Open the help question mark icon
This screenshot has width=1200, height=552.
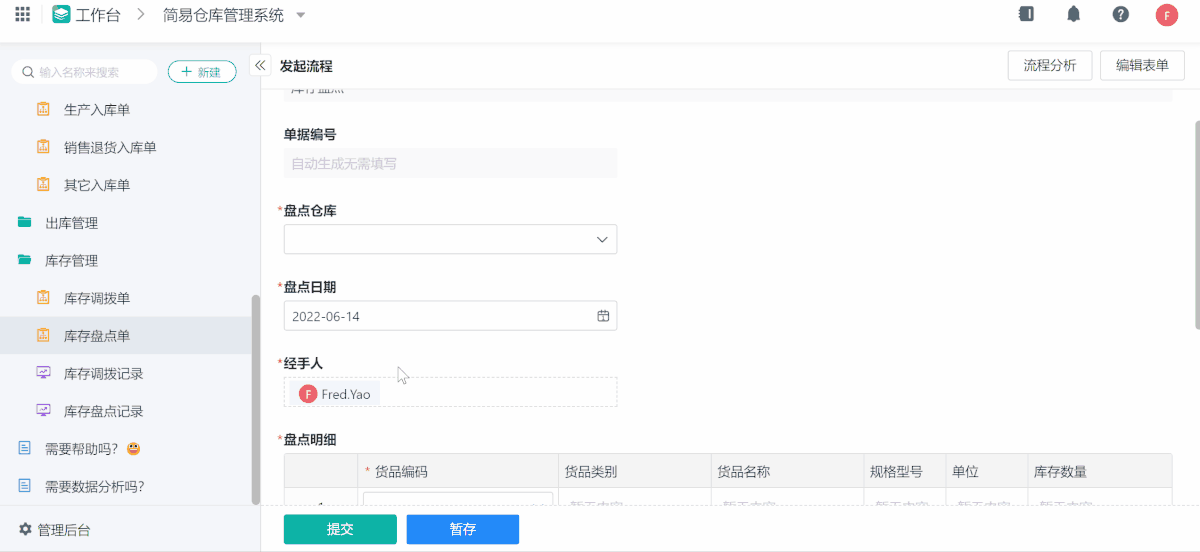(1121, 14)
